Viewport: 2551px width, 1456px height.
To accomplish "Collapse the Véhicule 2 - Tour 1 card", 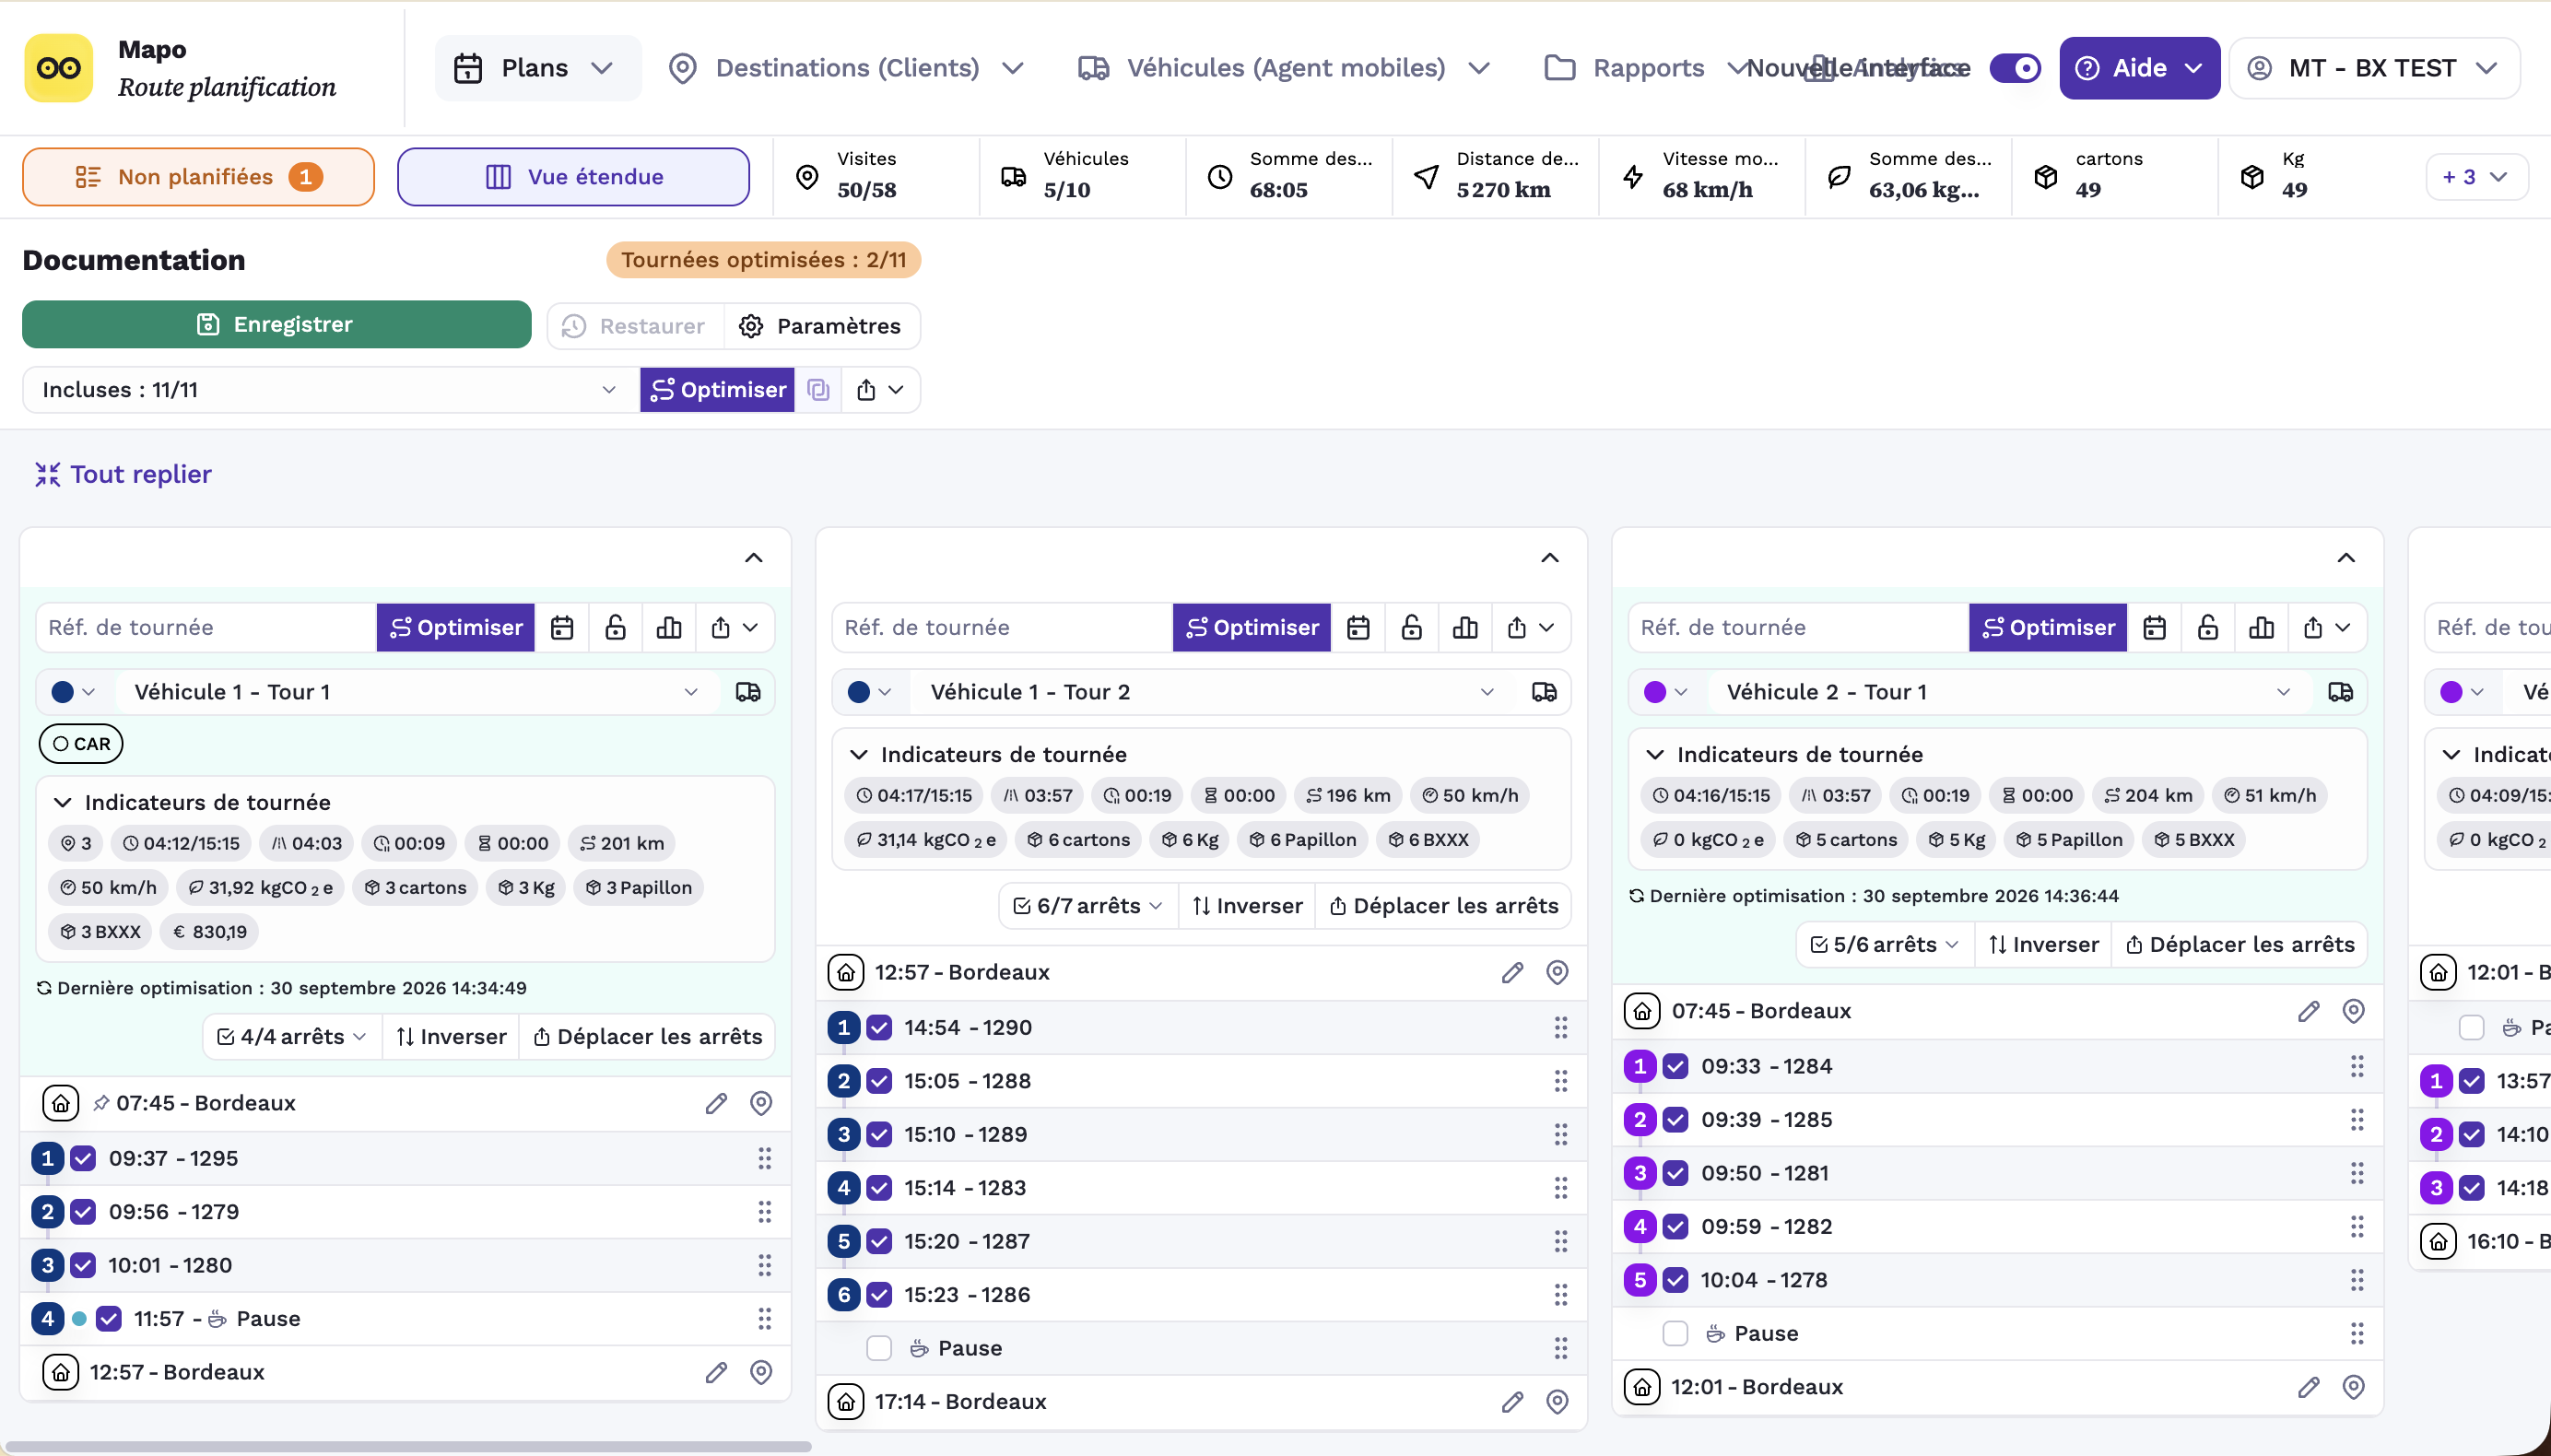I will pyautogui.click(x=2346, y=558).
